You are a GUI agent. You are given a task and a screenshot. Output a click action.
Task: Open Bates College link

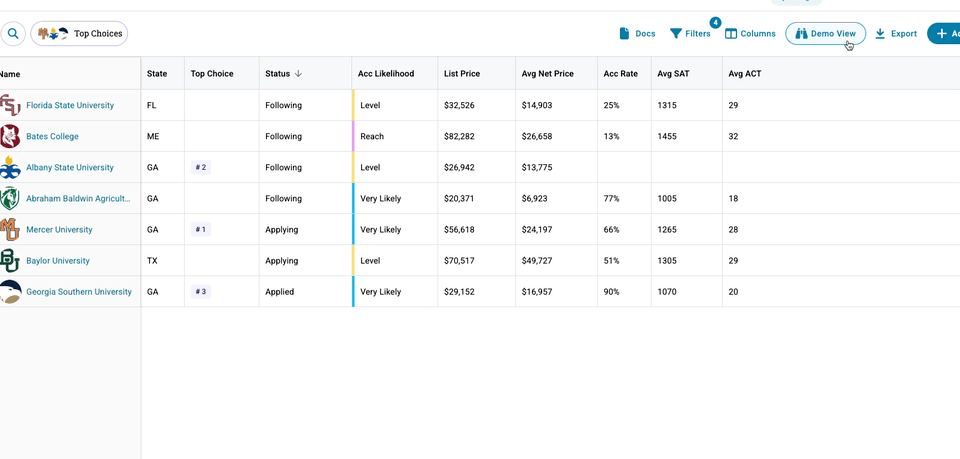[52, 136]
